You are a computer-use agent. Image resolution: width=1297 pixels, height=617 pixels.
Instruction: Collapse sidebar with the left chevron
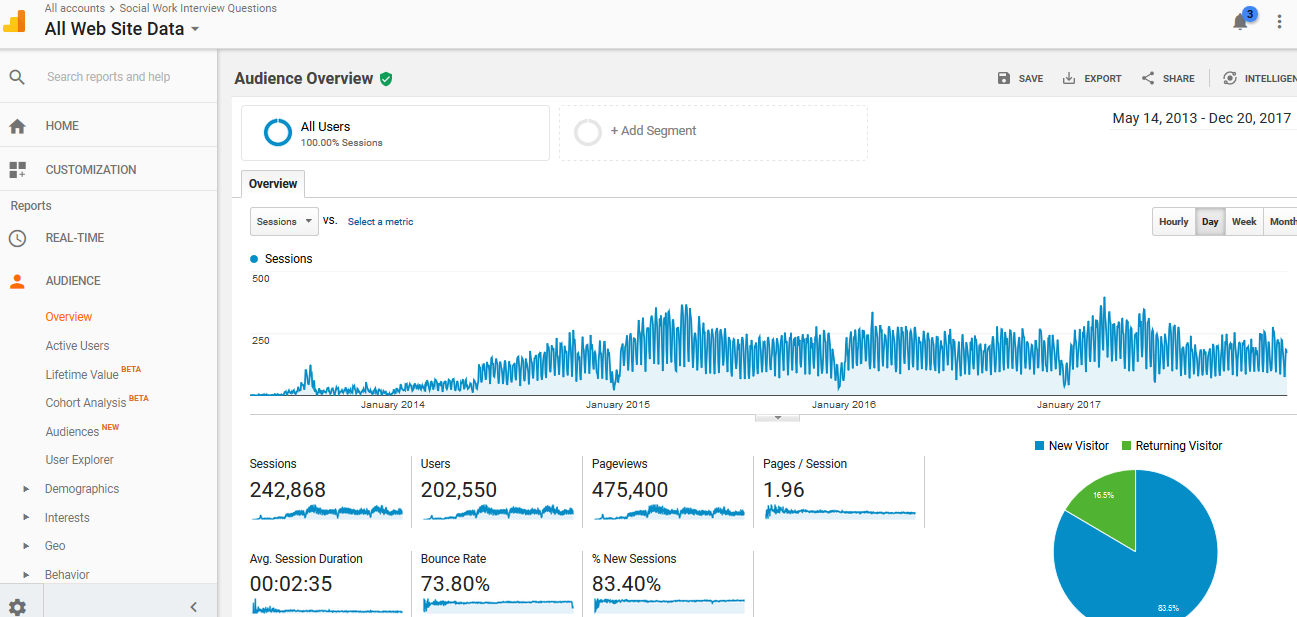[x=194, y=606]
